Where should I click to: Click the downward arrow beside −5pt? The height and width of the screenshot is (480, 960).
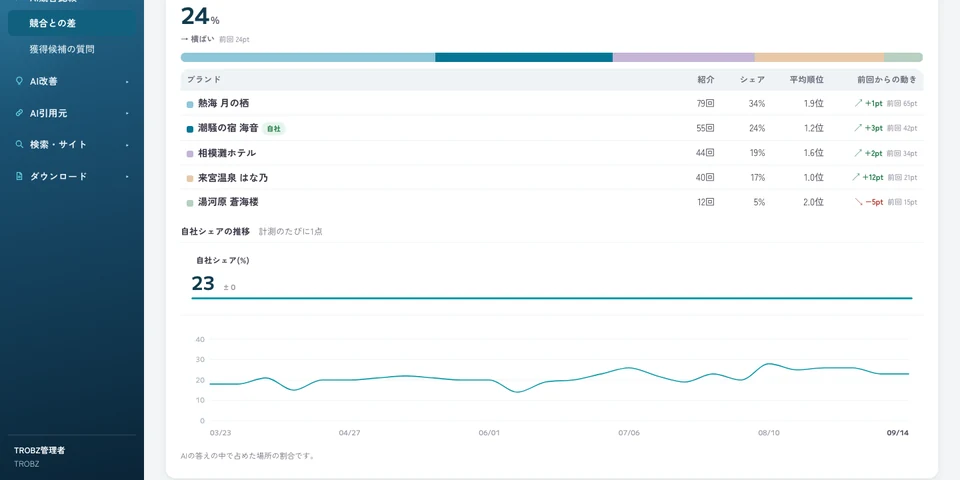[x=858, y=202]
